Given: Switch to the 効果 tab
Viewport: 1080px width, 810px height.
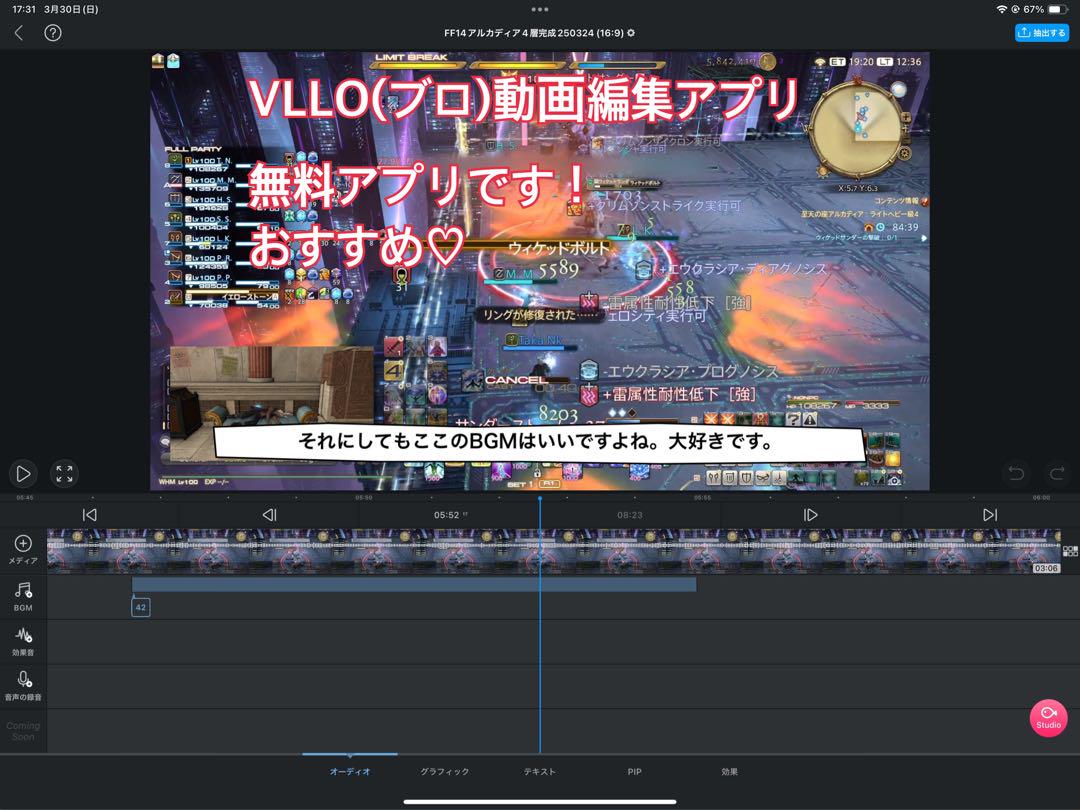Looking at the screenshot, I should tap(729, 771).
